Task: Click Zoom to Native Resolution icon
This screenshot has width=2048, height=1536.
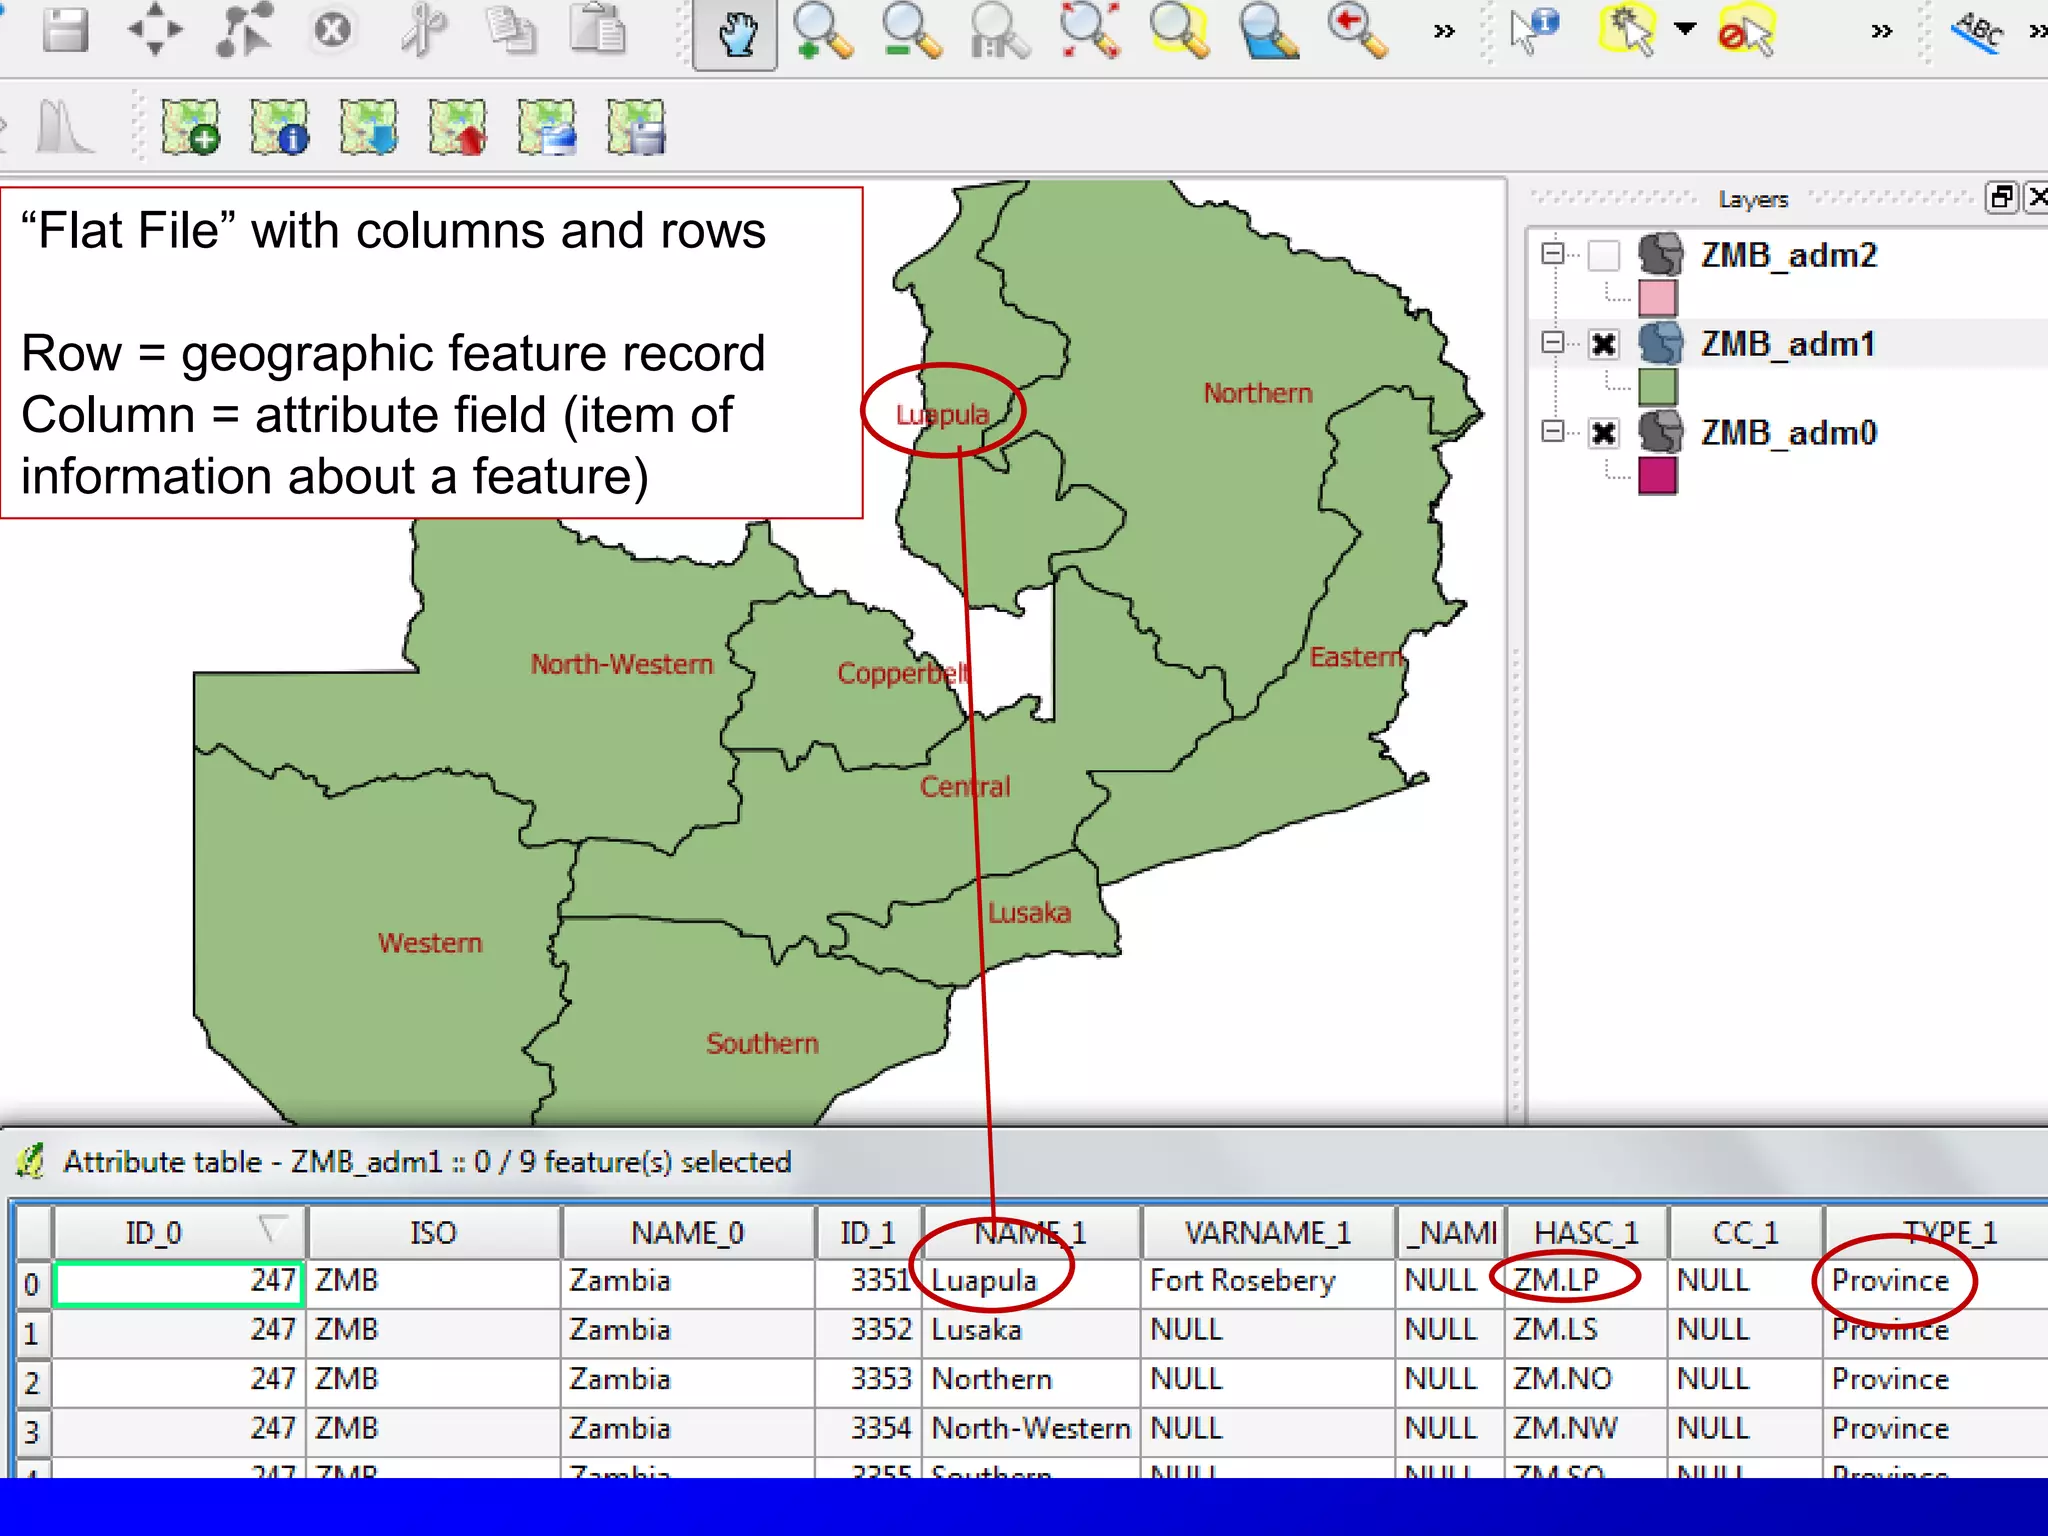Action: (1000, 31)
